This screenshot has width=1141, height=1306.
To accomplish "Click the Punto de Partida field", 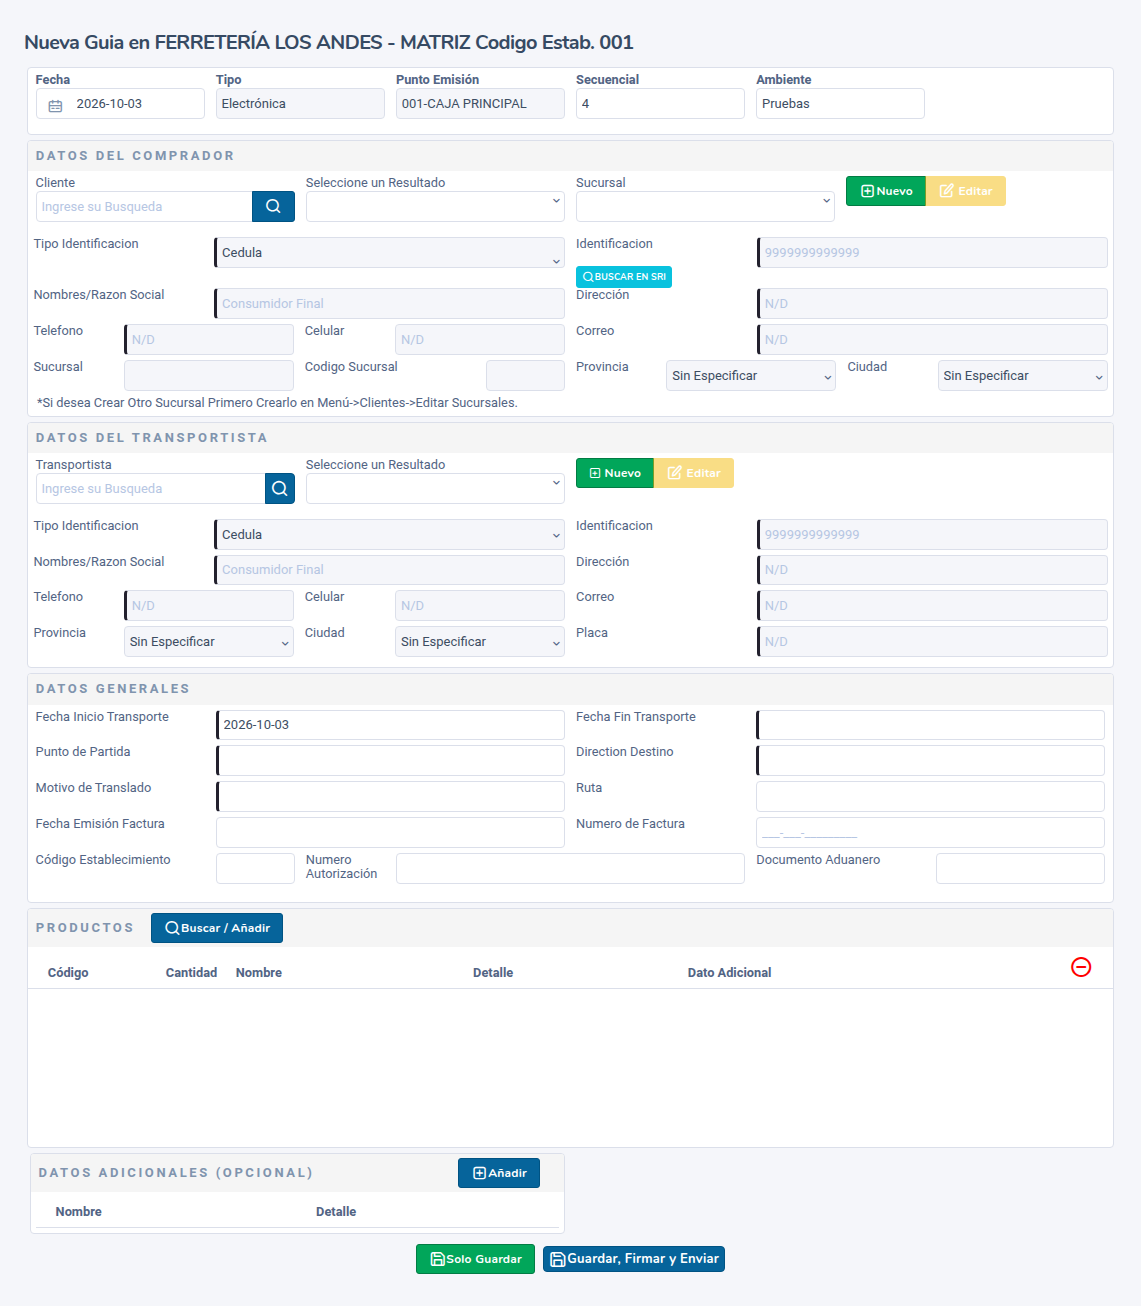I will click(x=390, y=761).
